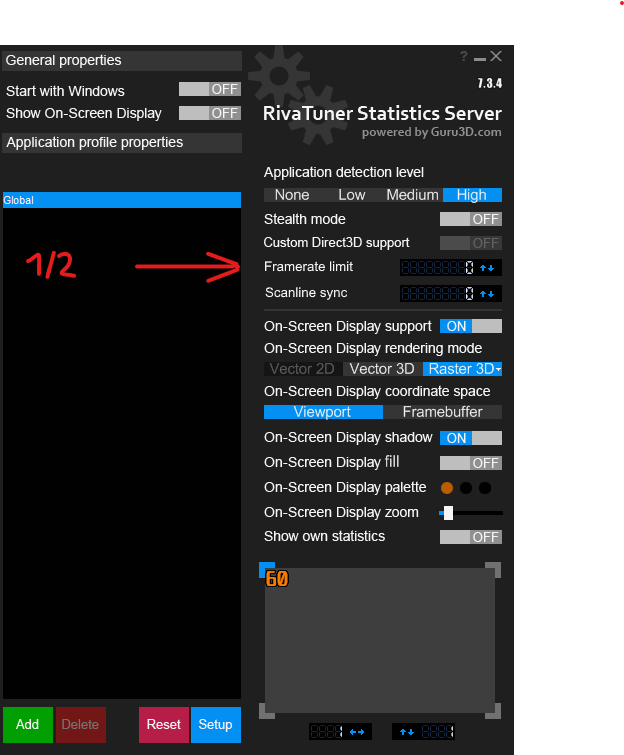The image size is (624, 755).
Task: Toggle On-Screen Display fill switch
Action: [x=471, y=463]
